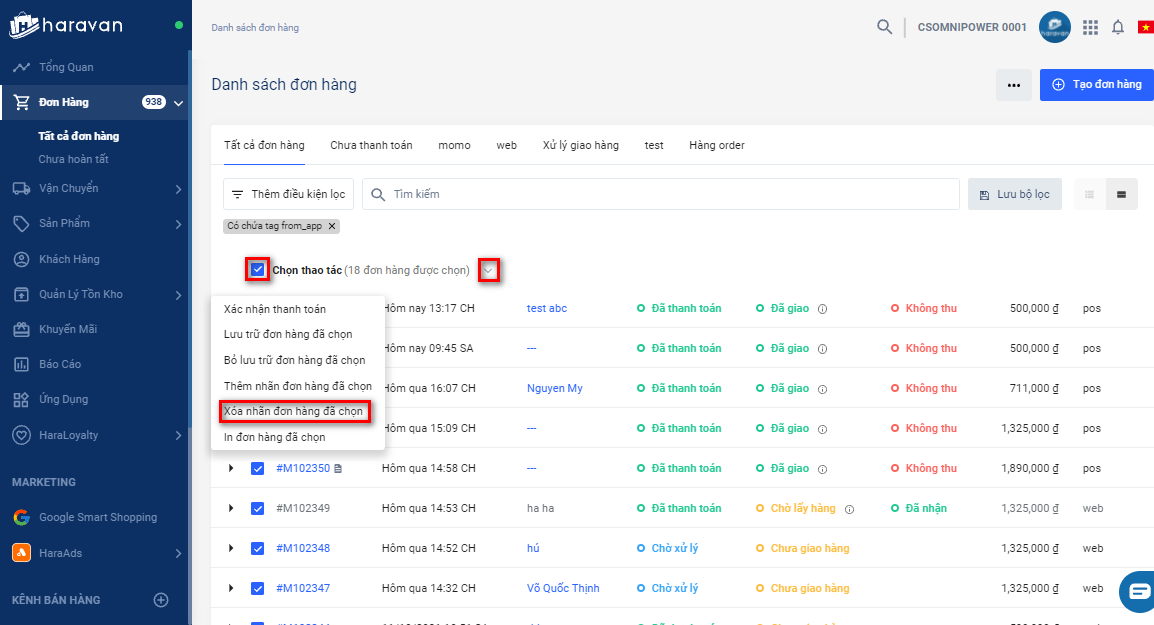The image size is (1154, 625).
Task: Open the notifications bell
Action: 1118,27
